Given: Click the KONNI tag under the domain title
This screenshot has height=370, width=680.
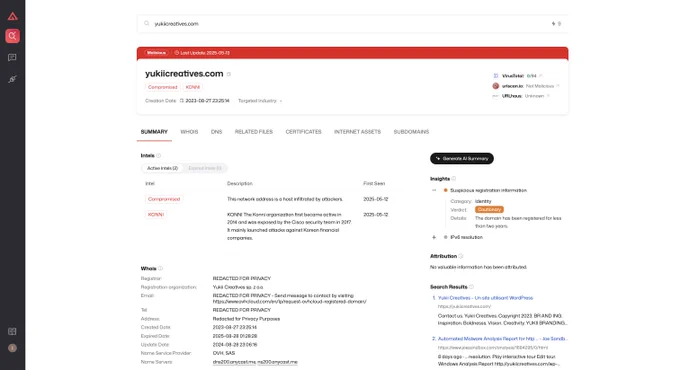Looking at the screenshot, I should [193, 87].
